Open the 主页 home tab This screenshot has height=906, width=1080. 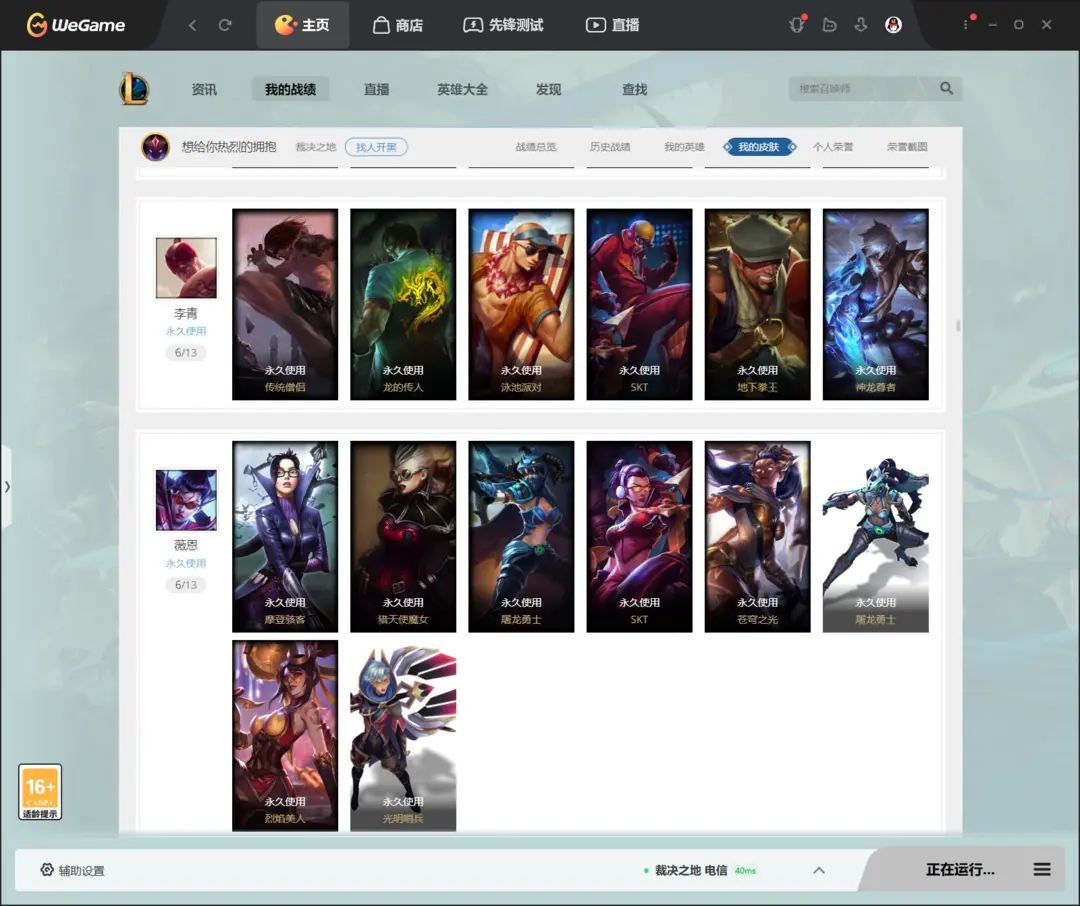(x=302, y=25)
